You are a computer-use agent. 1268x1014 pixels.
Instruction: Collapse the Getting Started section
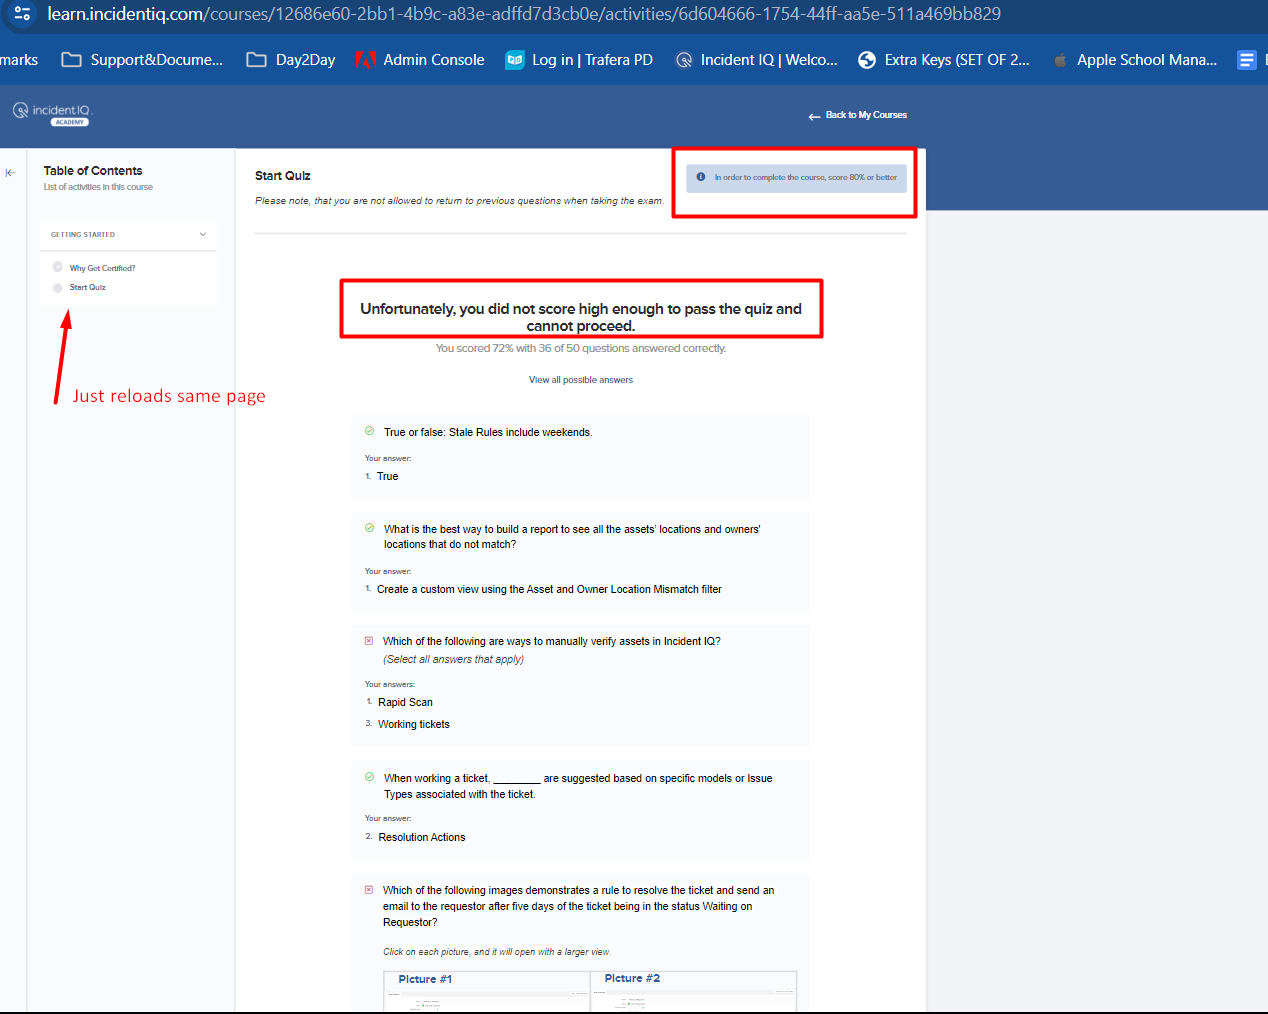(x=128, y=234)
